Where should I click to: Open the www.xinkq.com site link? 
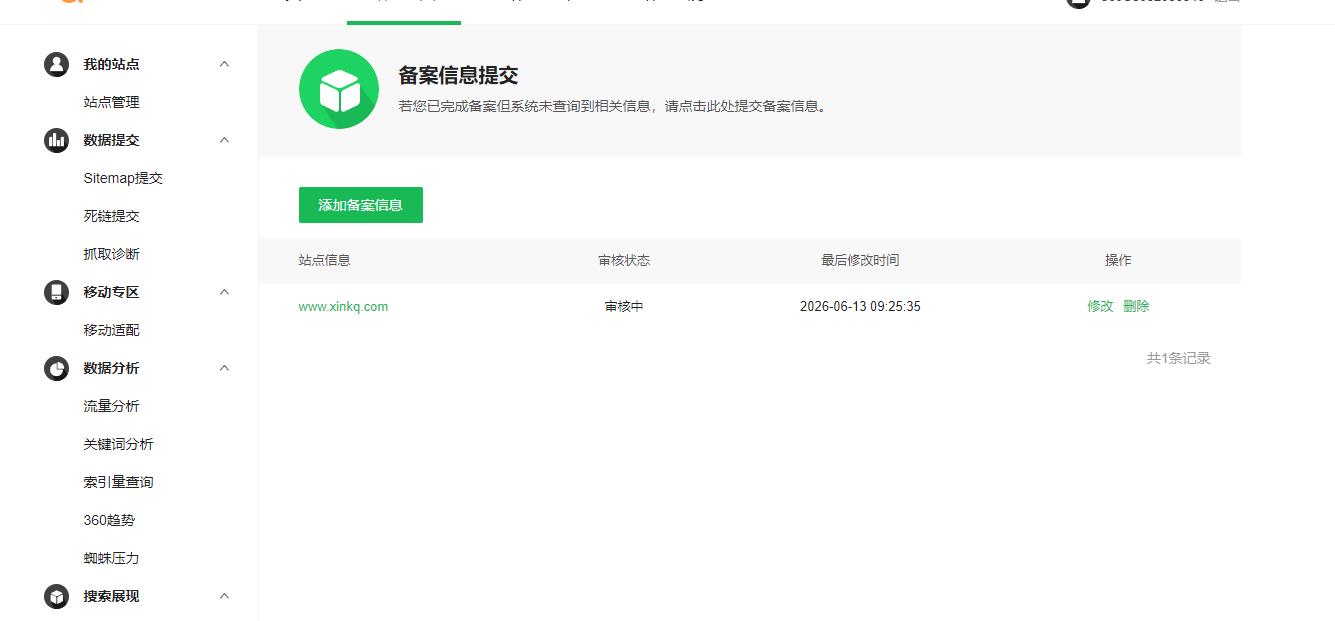click(343, 307)
